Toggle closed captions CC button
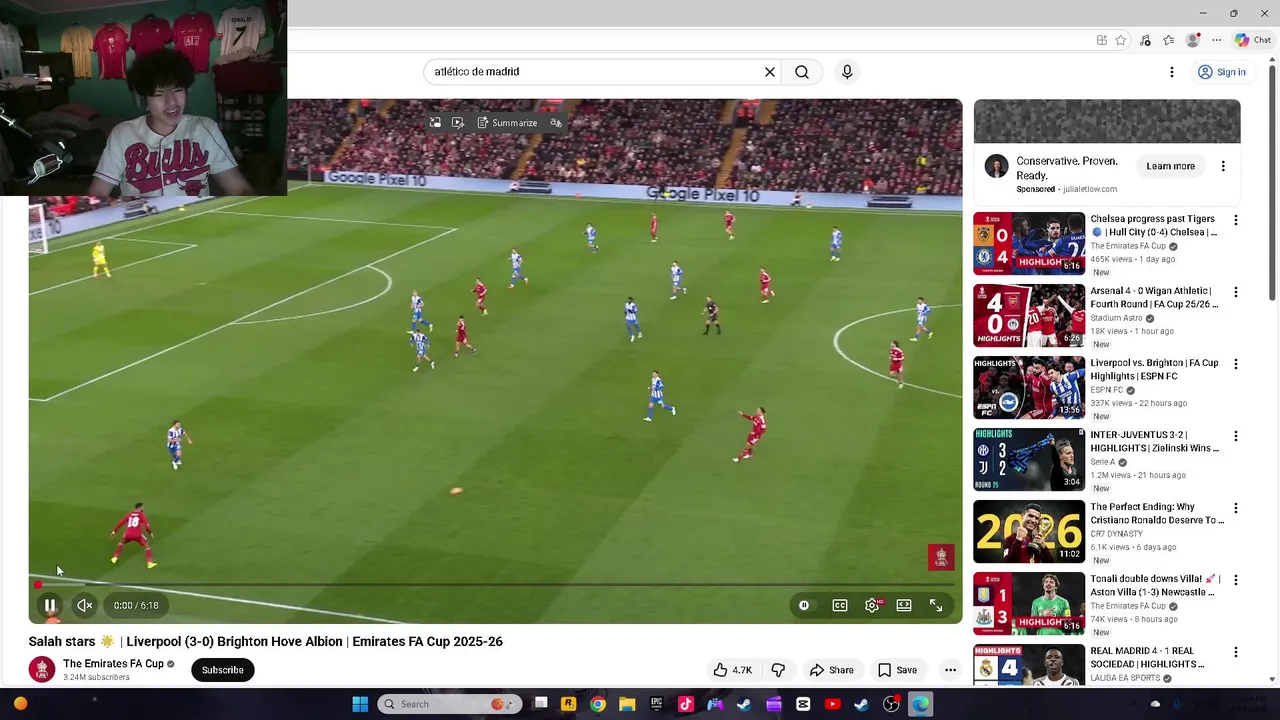Image resolution: width=1280 pixels, height=720 pixels. tap(840, 605)
